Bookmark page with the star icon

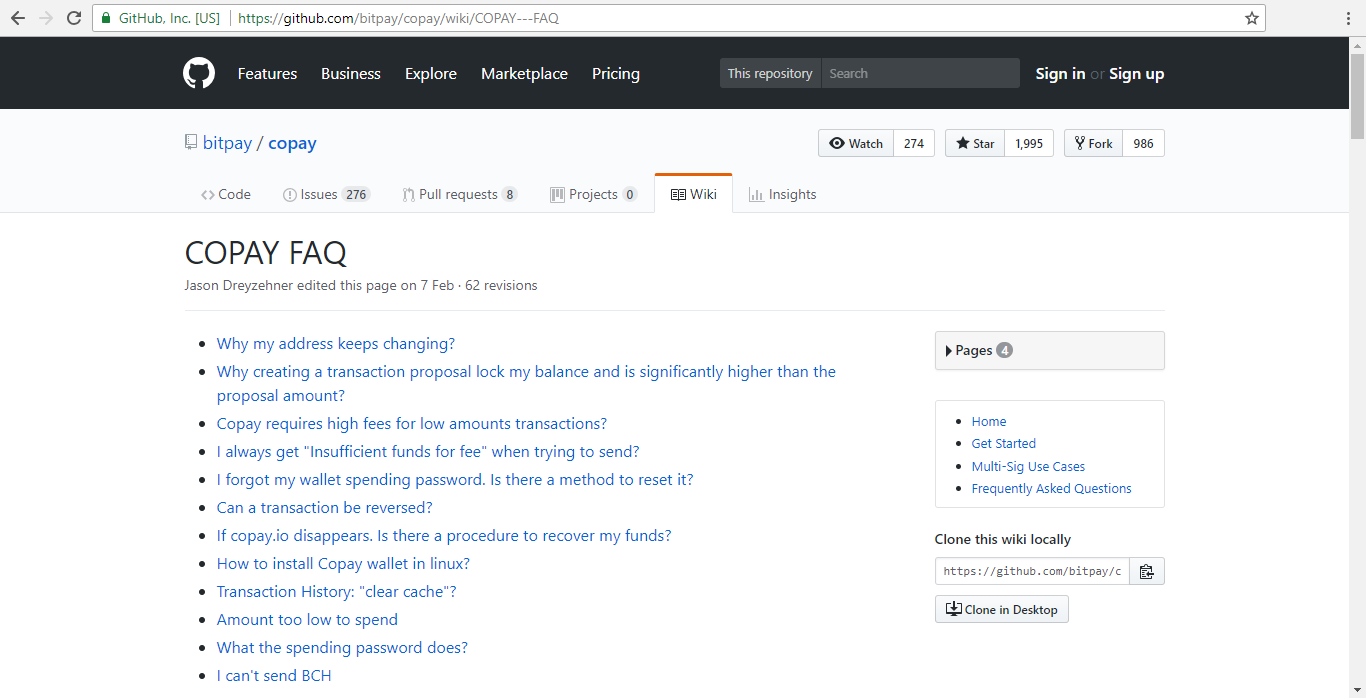click(x=1251, y=18)
